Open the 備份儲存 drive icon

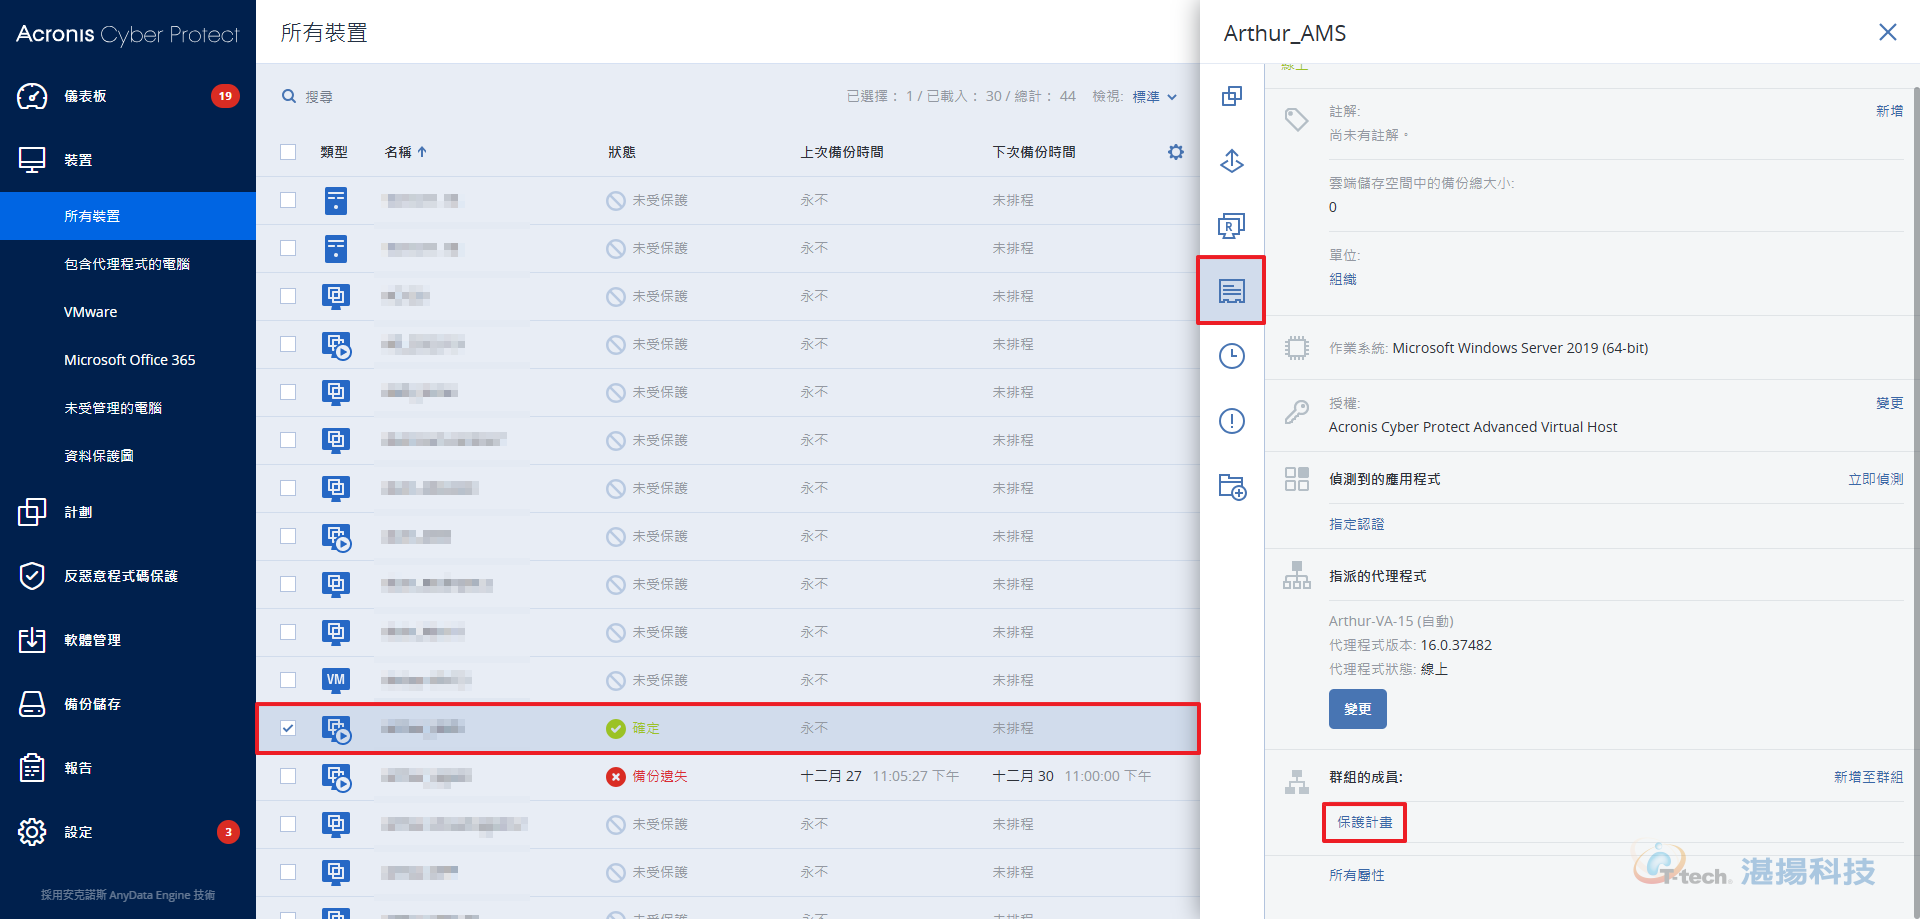(32, 704)
